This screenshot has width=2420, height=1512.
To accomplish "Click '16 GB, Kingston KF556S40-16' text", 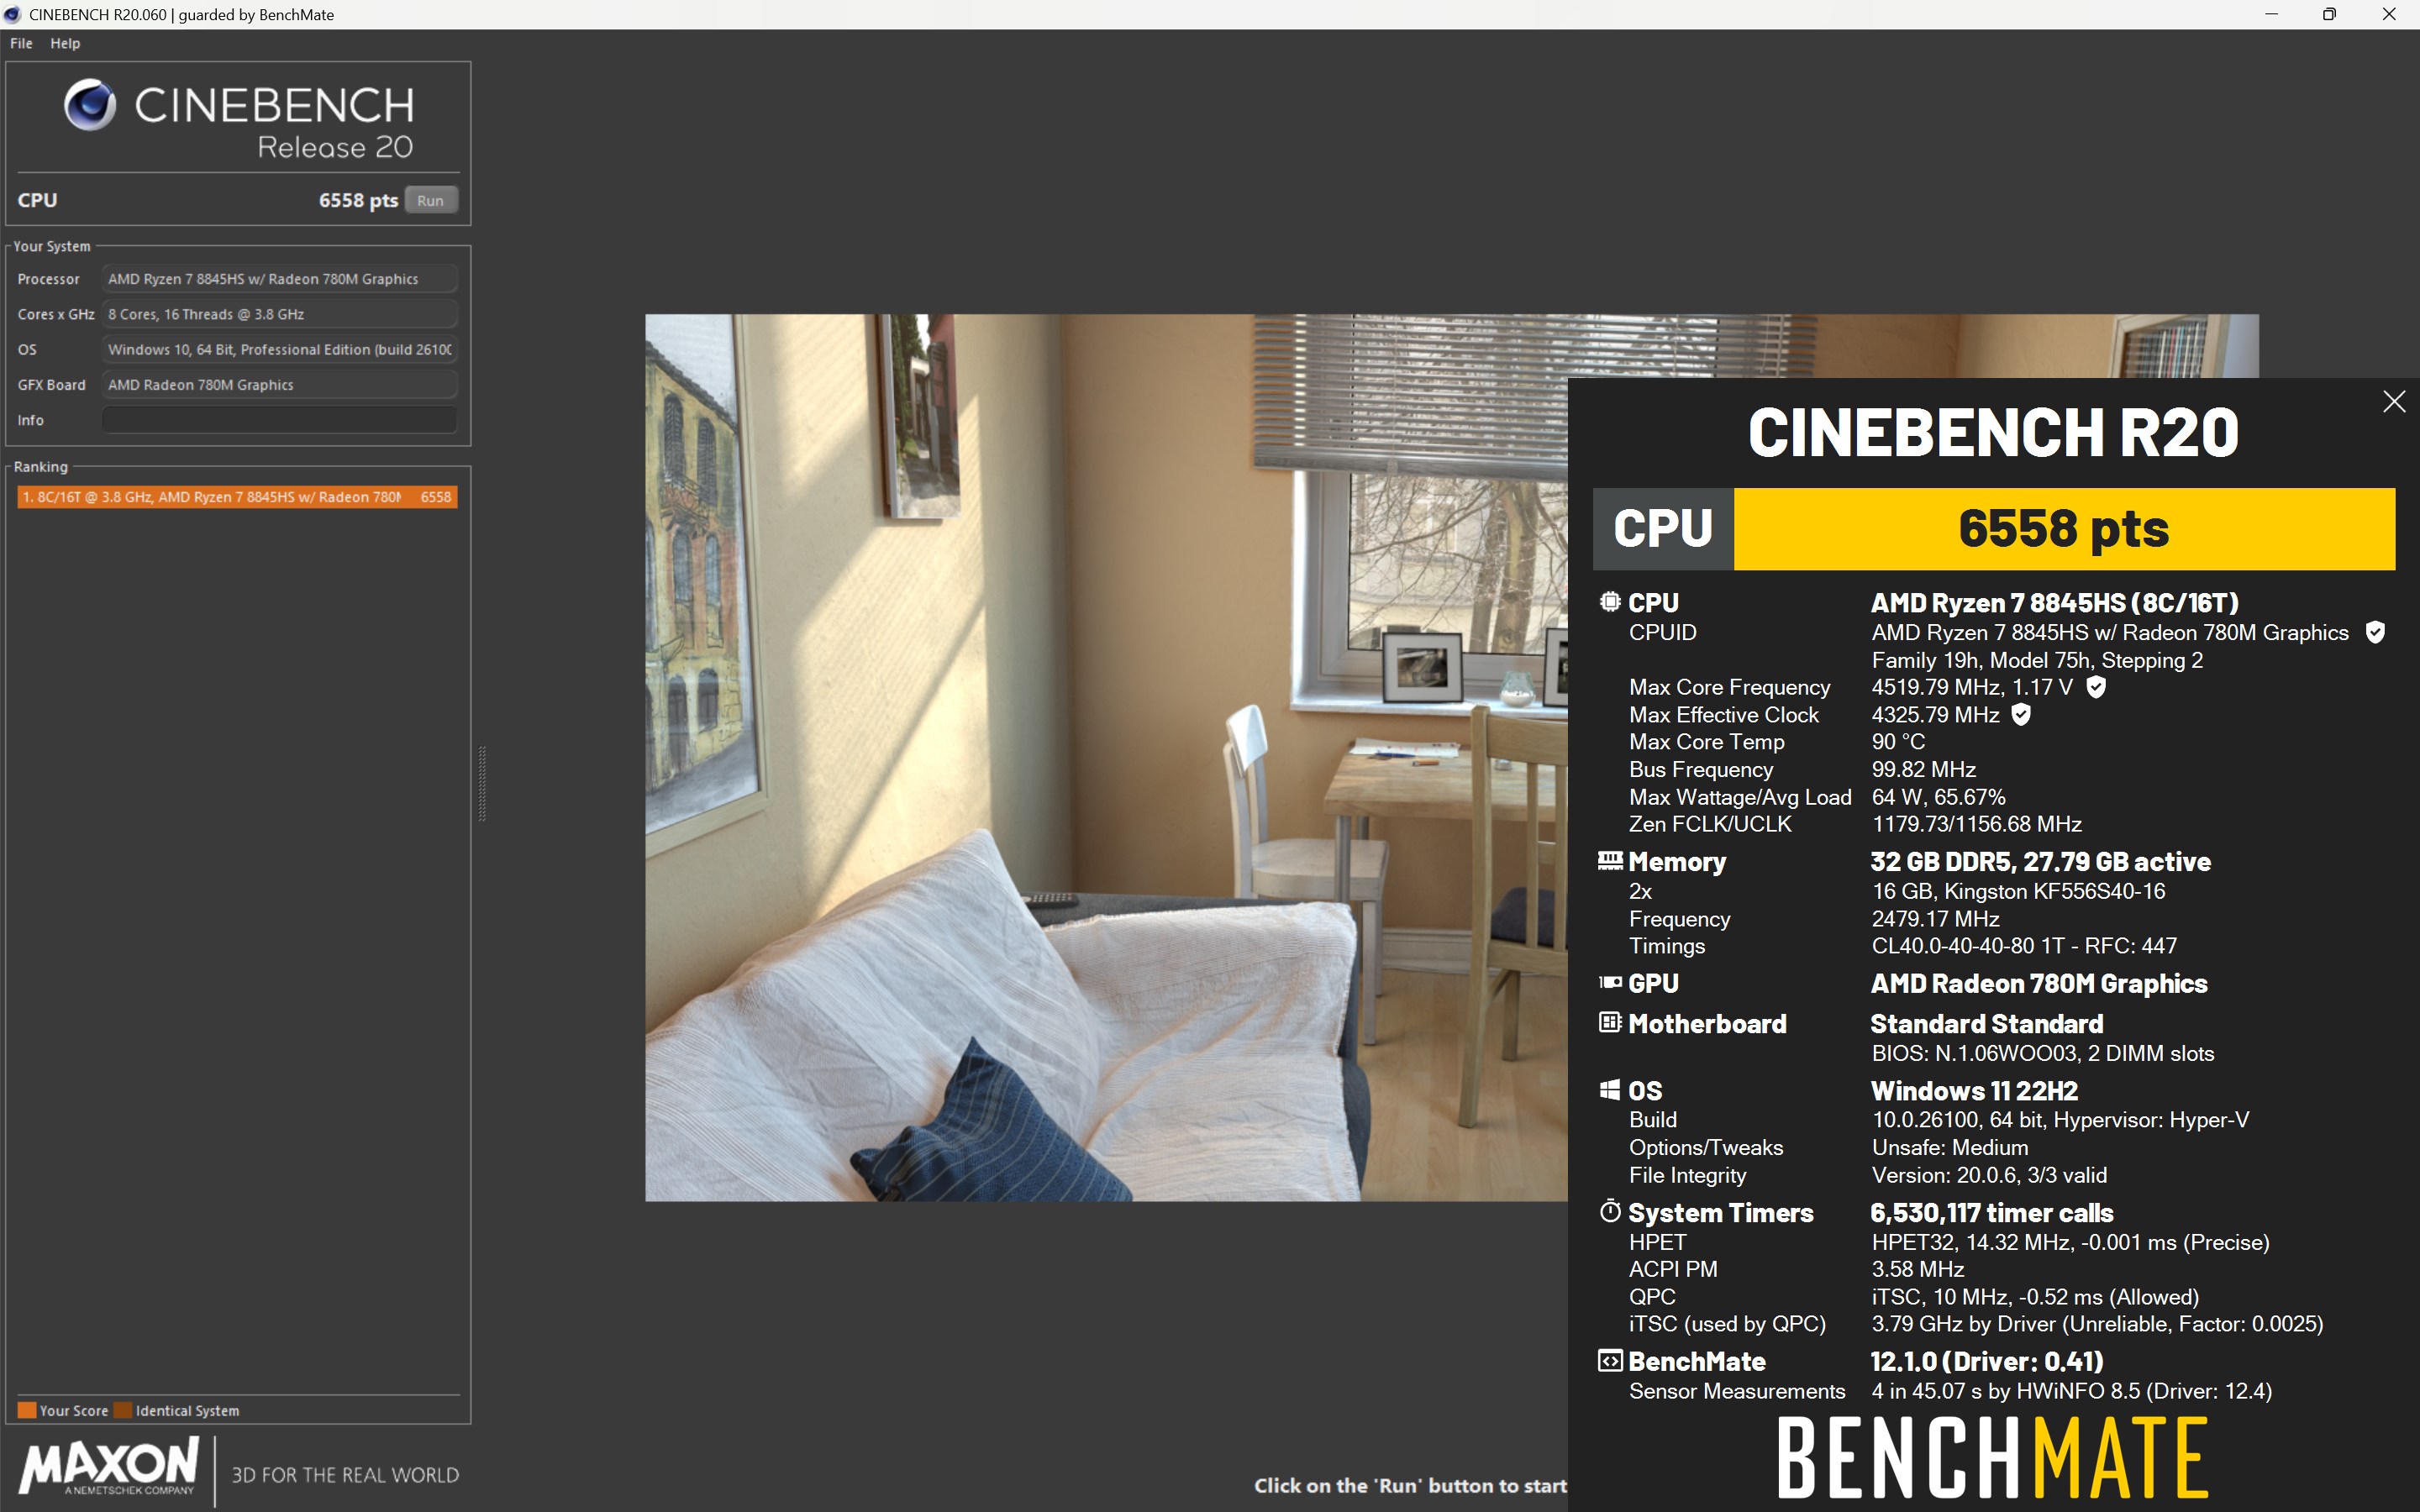I will tap(2018, 891).
